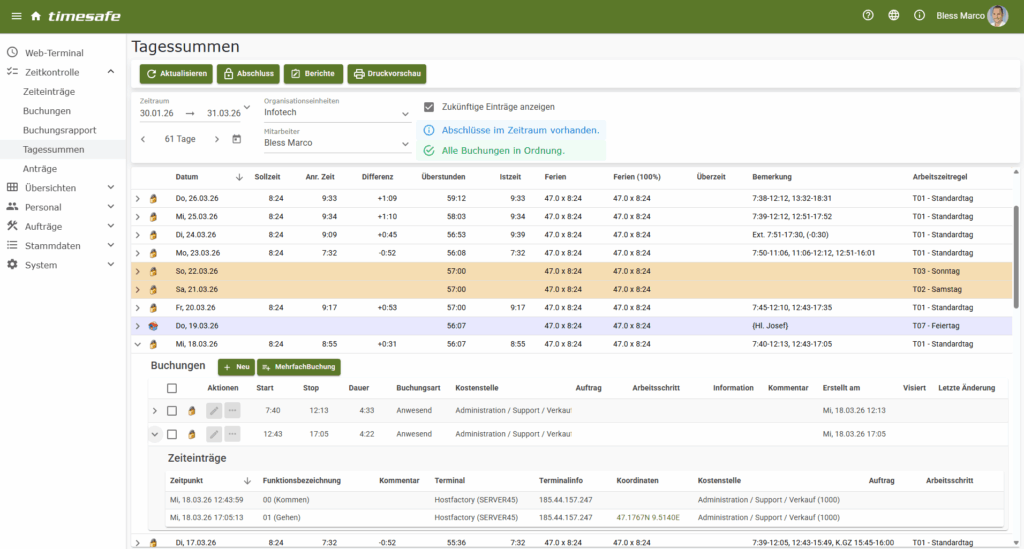Click Überstunden column header
Image resolution: width=1024 pixels, height=549 pixels.
pos(443,177)
